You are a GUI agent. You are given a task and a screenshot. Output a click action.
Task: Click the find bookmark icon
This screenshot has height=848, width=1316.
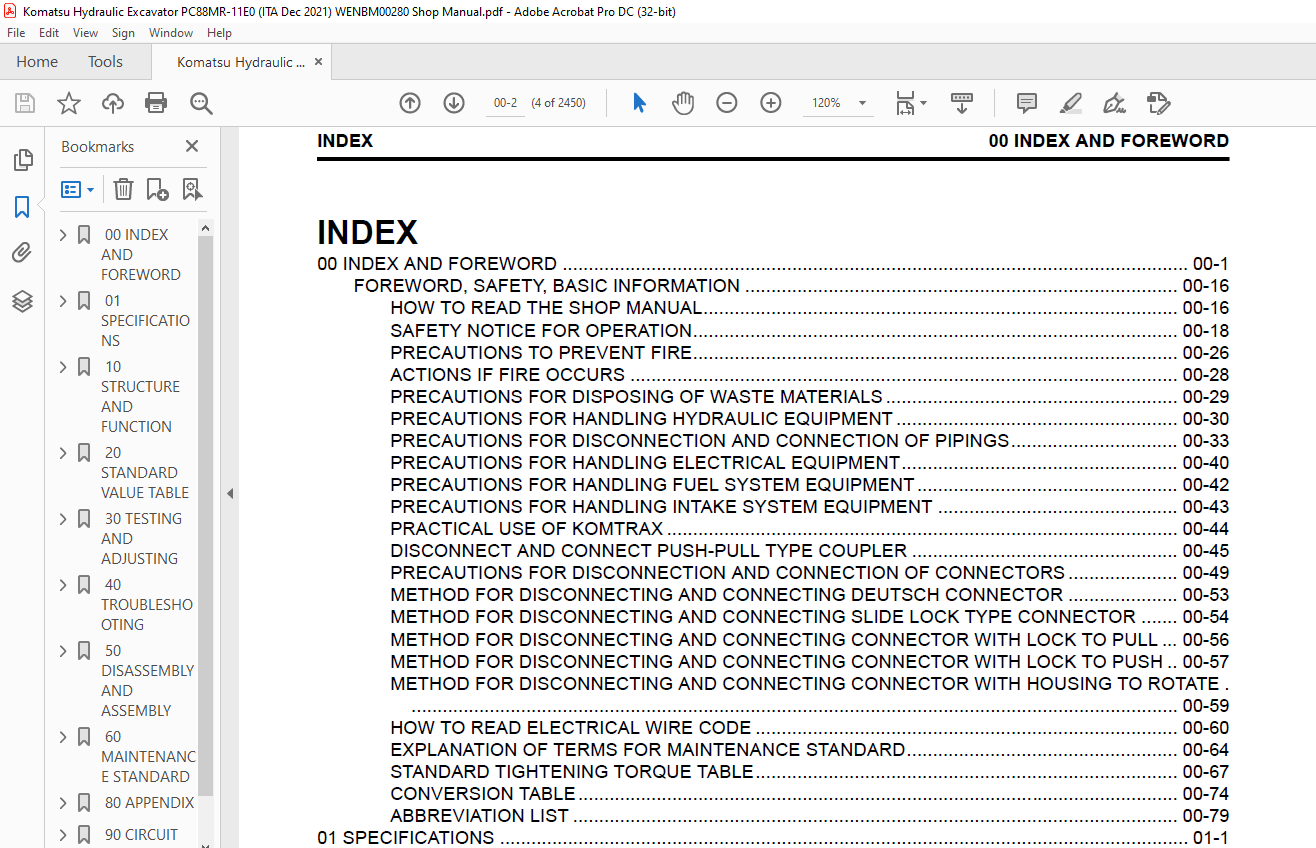[192, 189]
